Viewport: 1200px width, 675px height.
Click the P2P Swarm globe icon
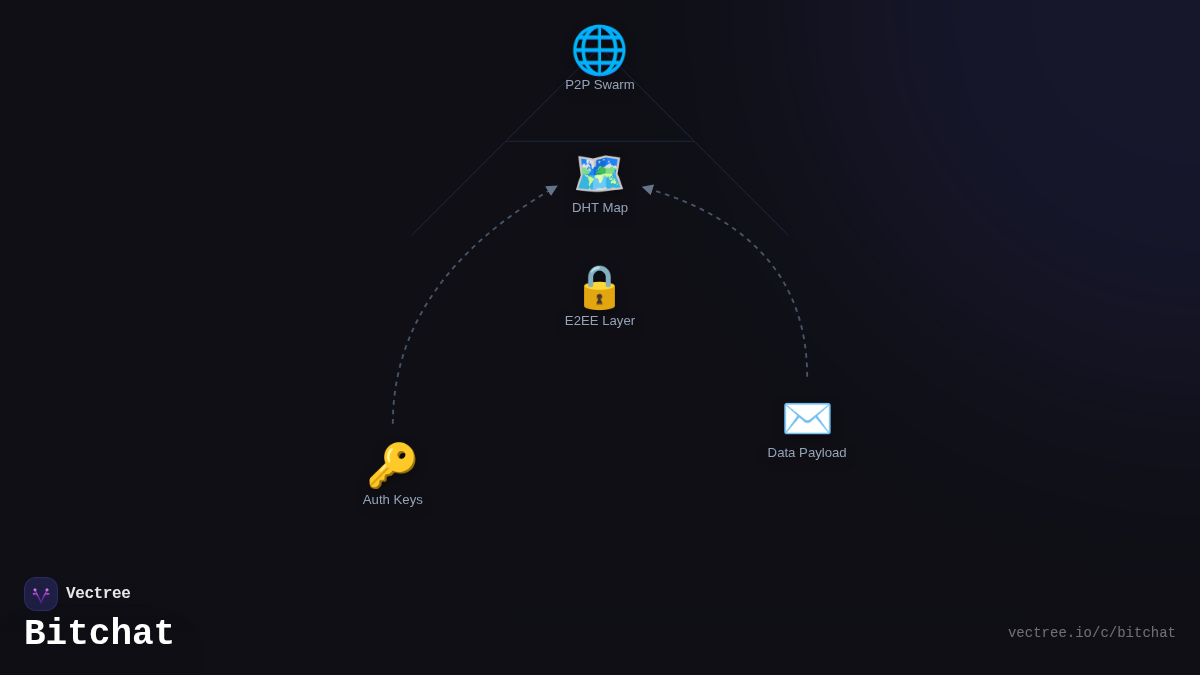[599, 50]
